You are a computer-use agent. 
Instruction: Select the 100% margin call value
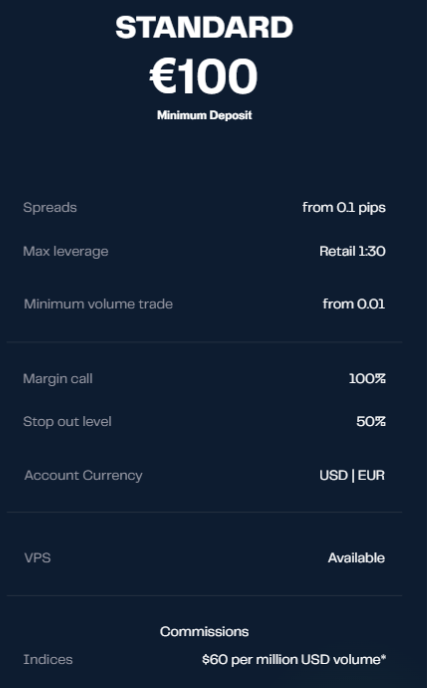367,379
